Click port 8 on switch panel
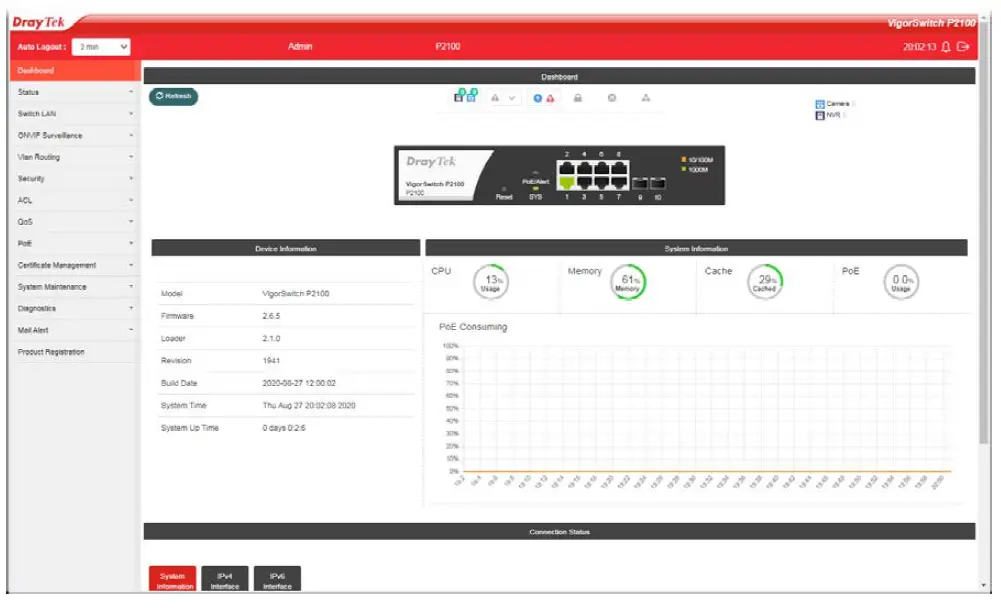This screenshot has height=608, width=1001. [x=619, y=169]
